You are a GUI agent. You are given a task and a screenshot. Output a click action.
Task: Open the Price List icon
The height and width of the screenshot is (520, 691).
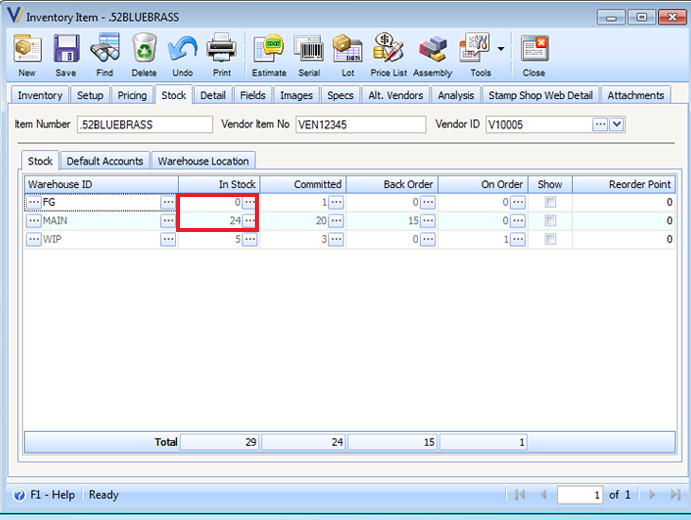tap(388, 55)
